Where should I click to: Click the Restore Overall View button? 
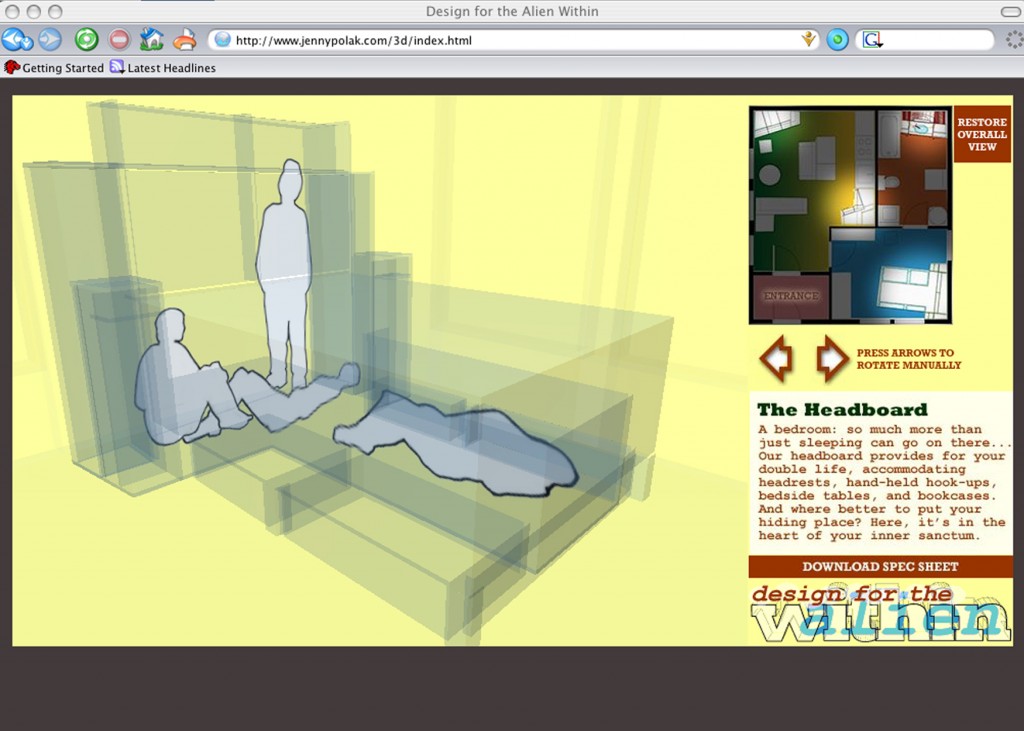coord(981,135)
